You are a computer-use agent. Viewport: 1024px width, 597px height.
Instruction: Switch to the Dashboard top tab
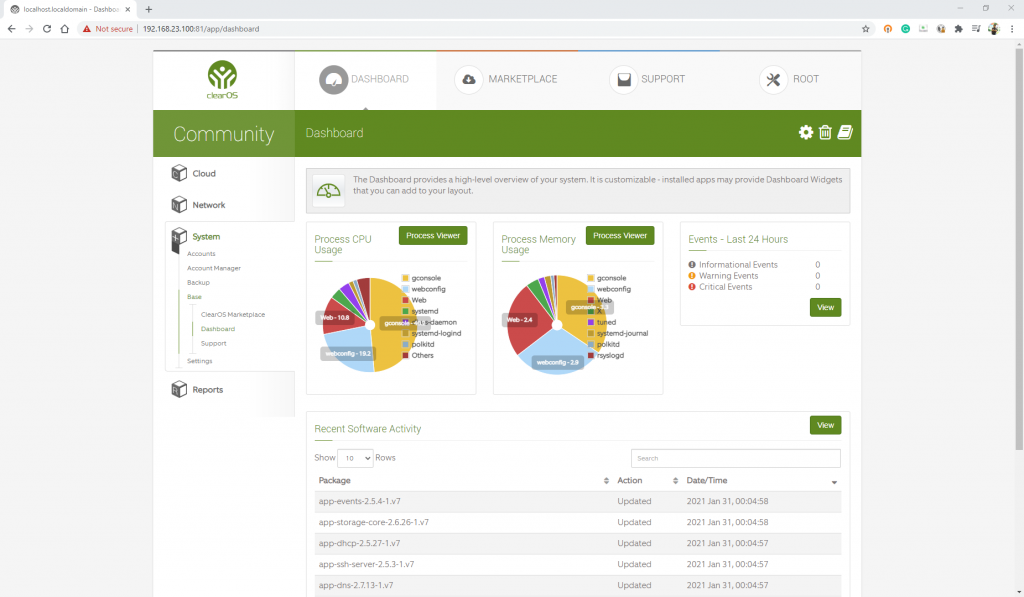[365, 80]
